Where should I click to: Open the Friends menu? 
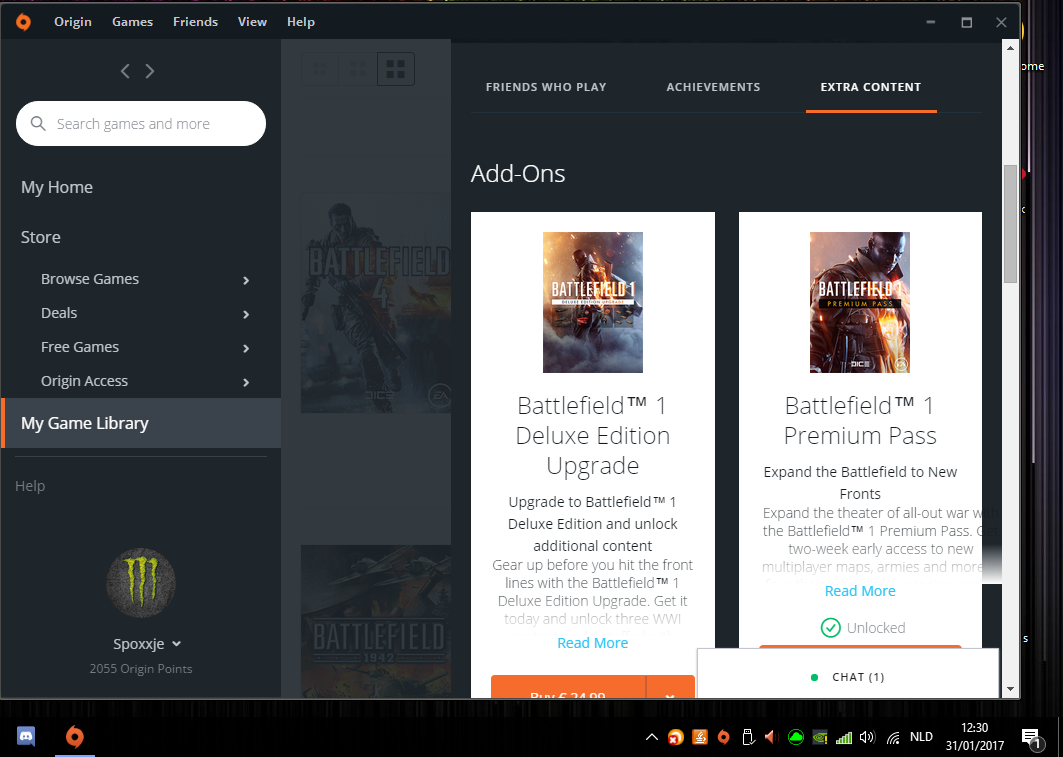pyautogui.click(x=195, y=22)
